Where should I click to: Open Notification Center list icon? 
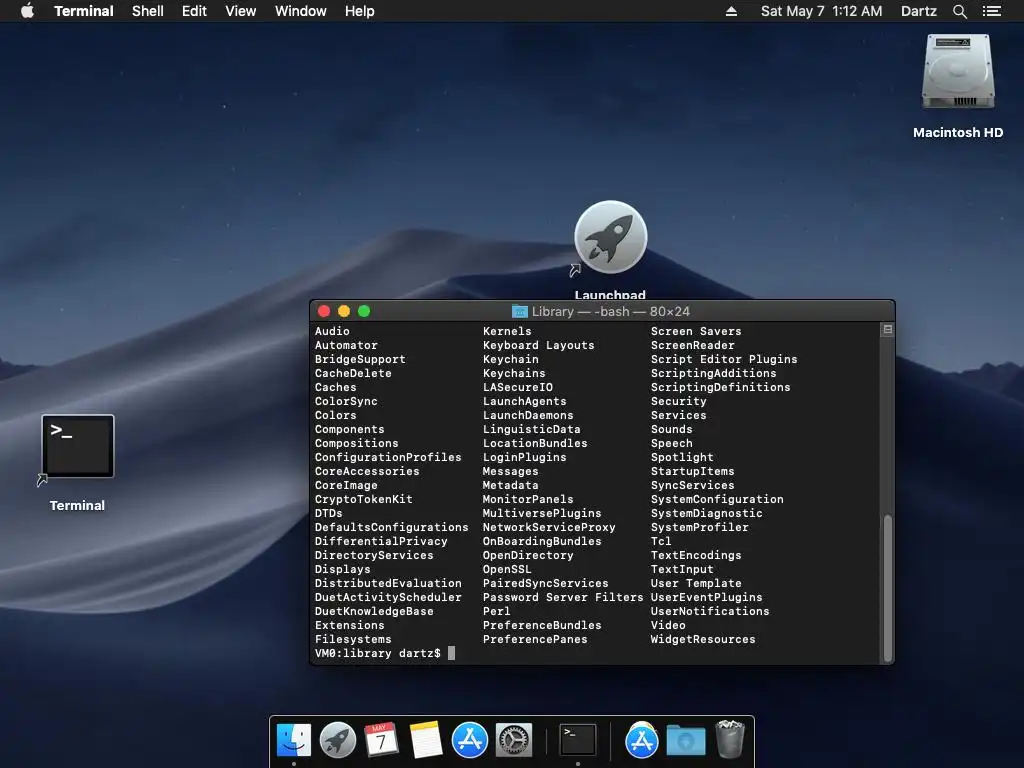(x=992, y=11)
